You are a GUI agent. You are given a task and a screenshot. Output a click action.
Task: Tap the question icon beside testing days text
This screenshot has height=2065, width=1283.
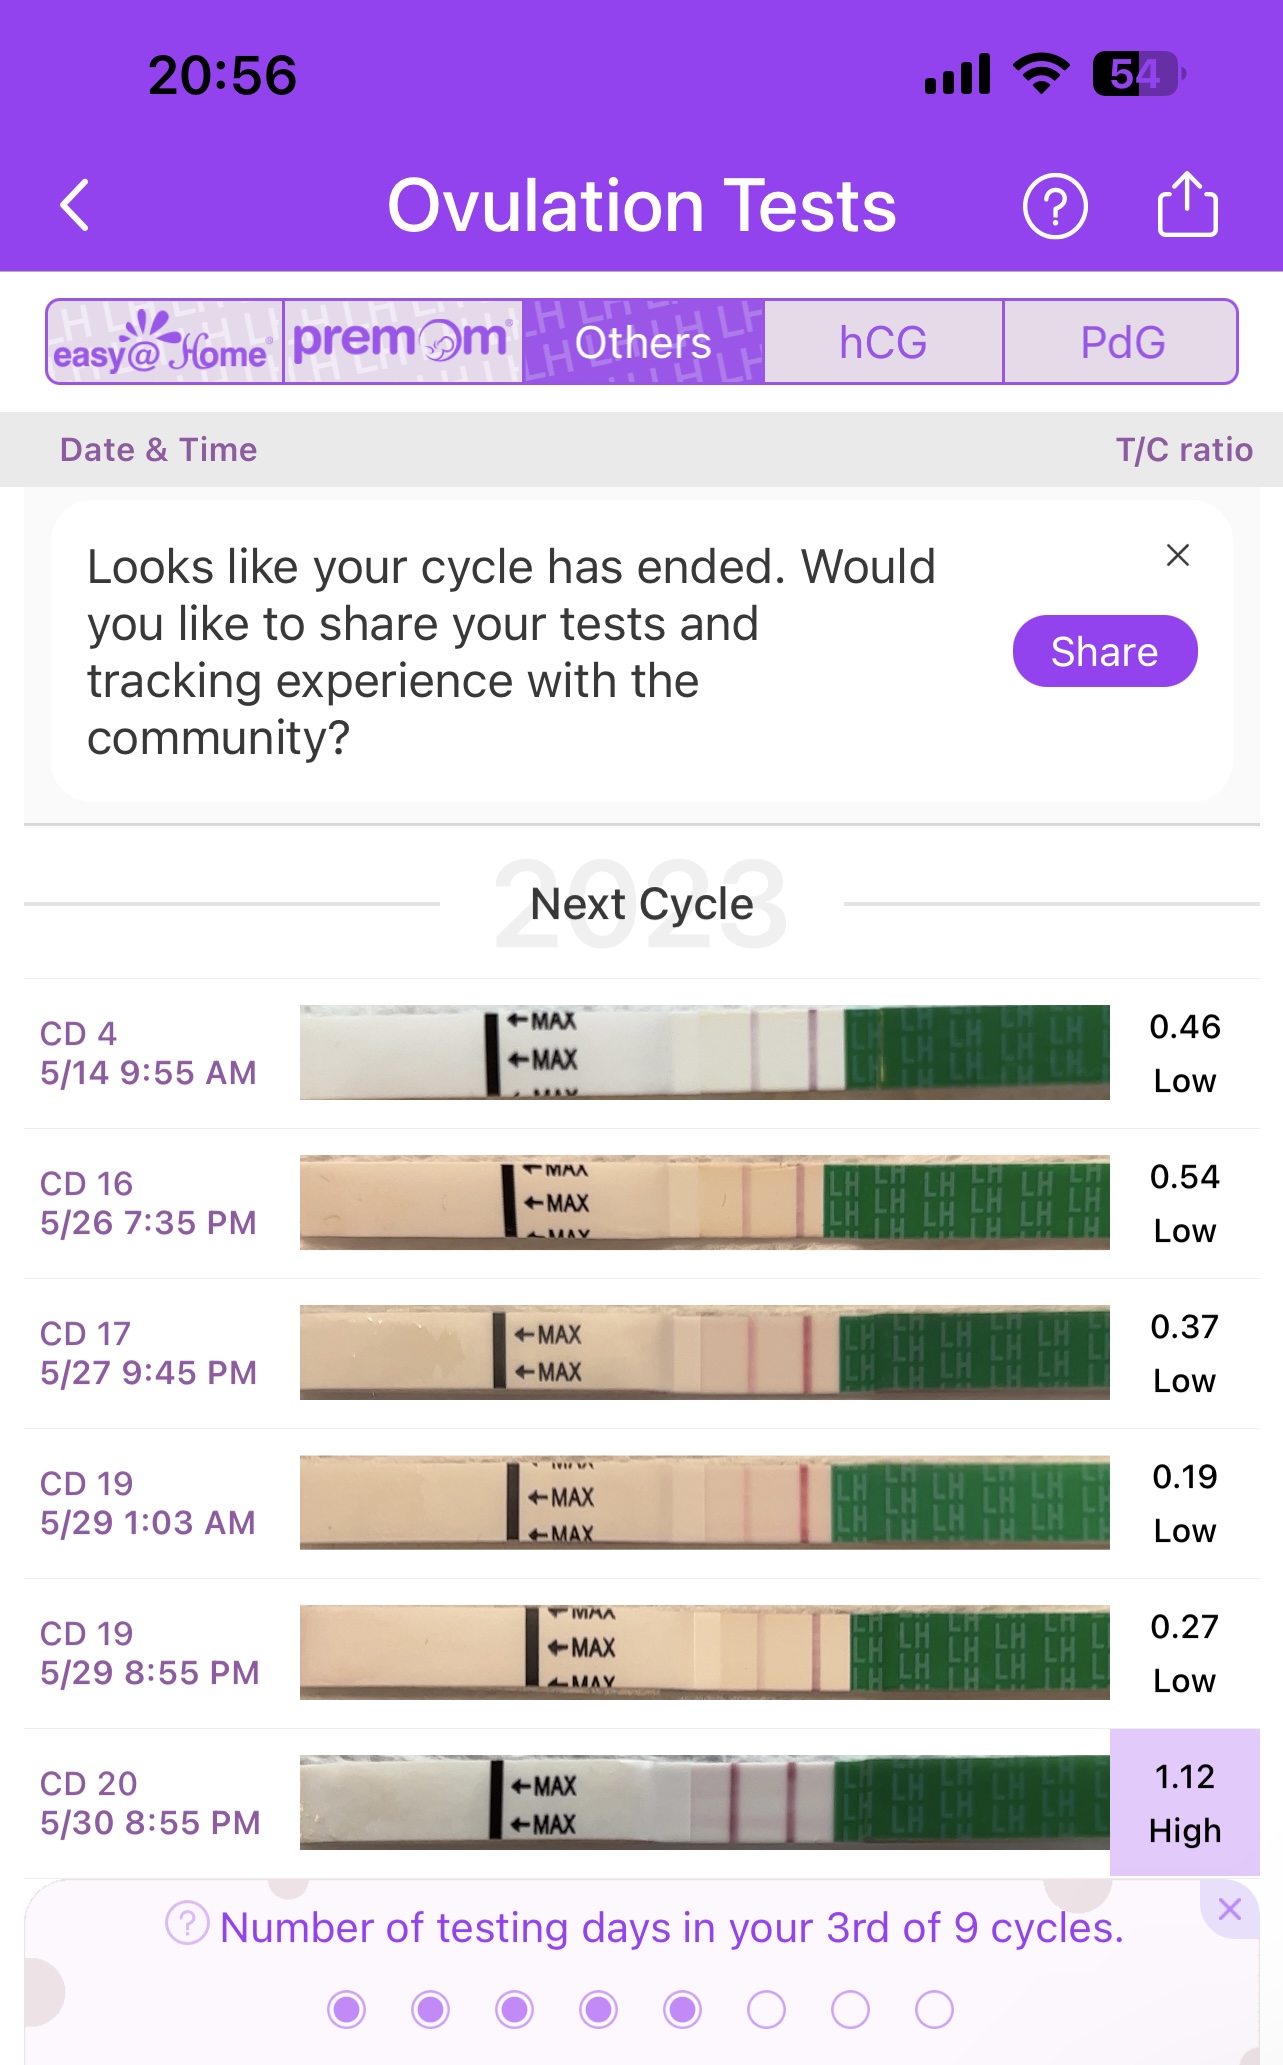(187, 1923)
